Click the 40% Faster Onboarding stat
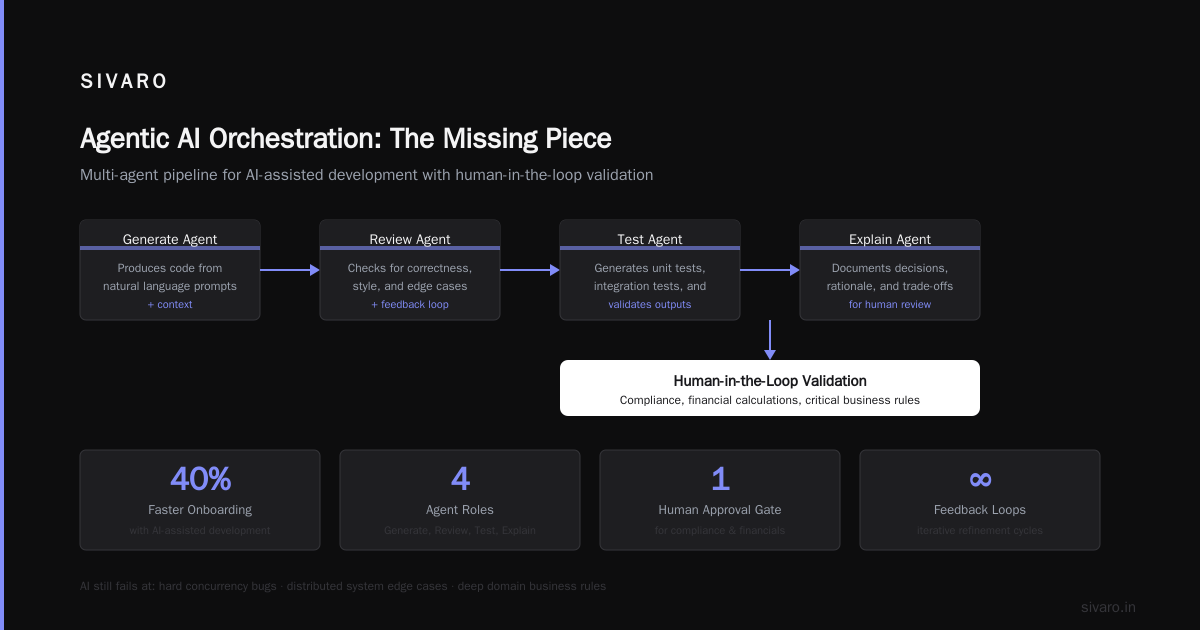Image resolution: width=1200 pixels, height=630 pixels. 200,500
